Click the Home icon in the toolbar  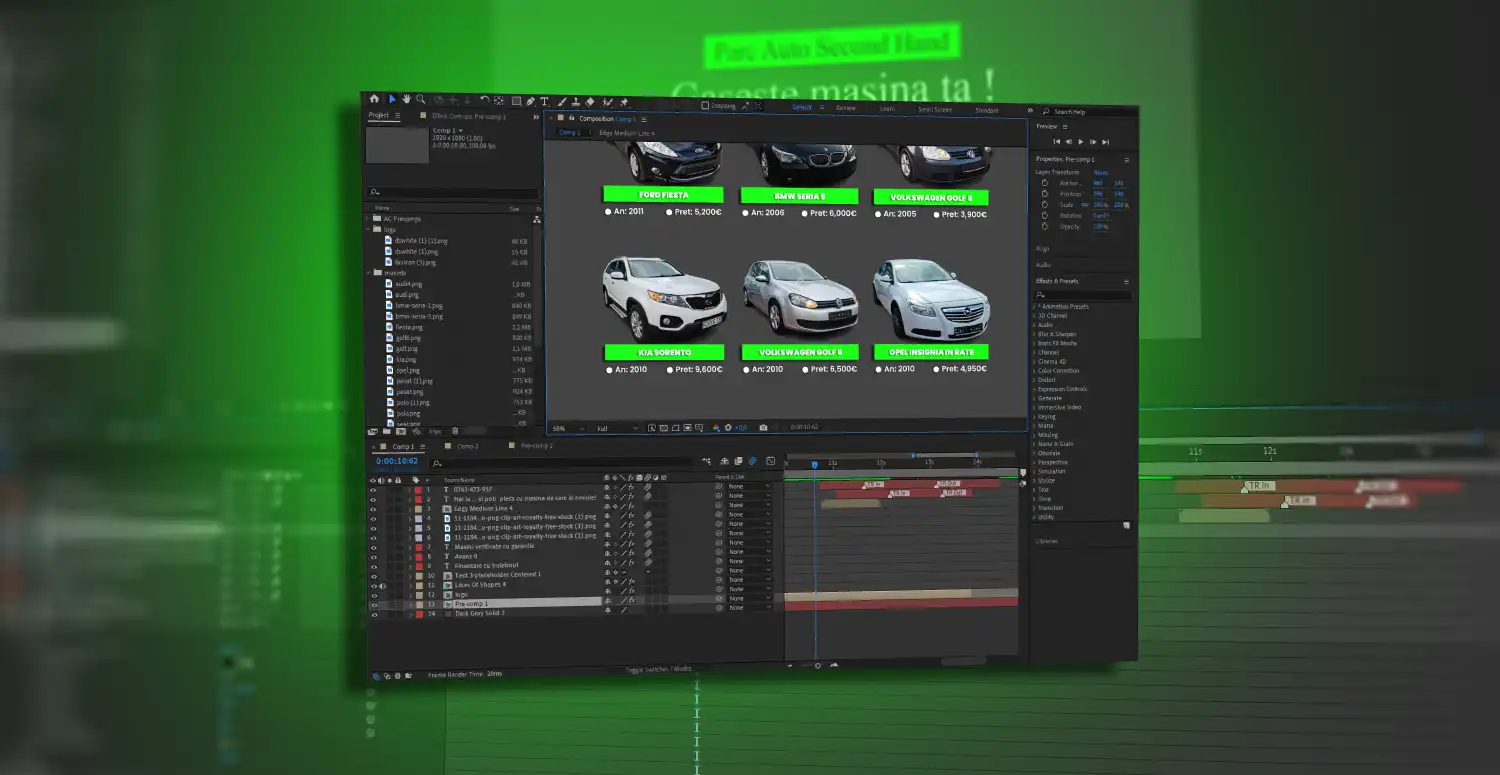point(374,99)
